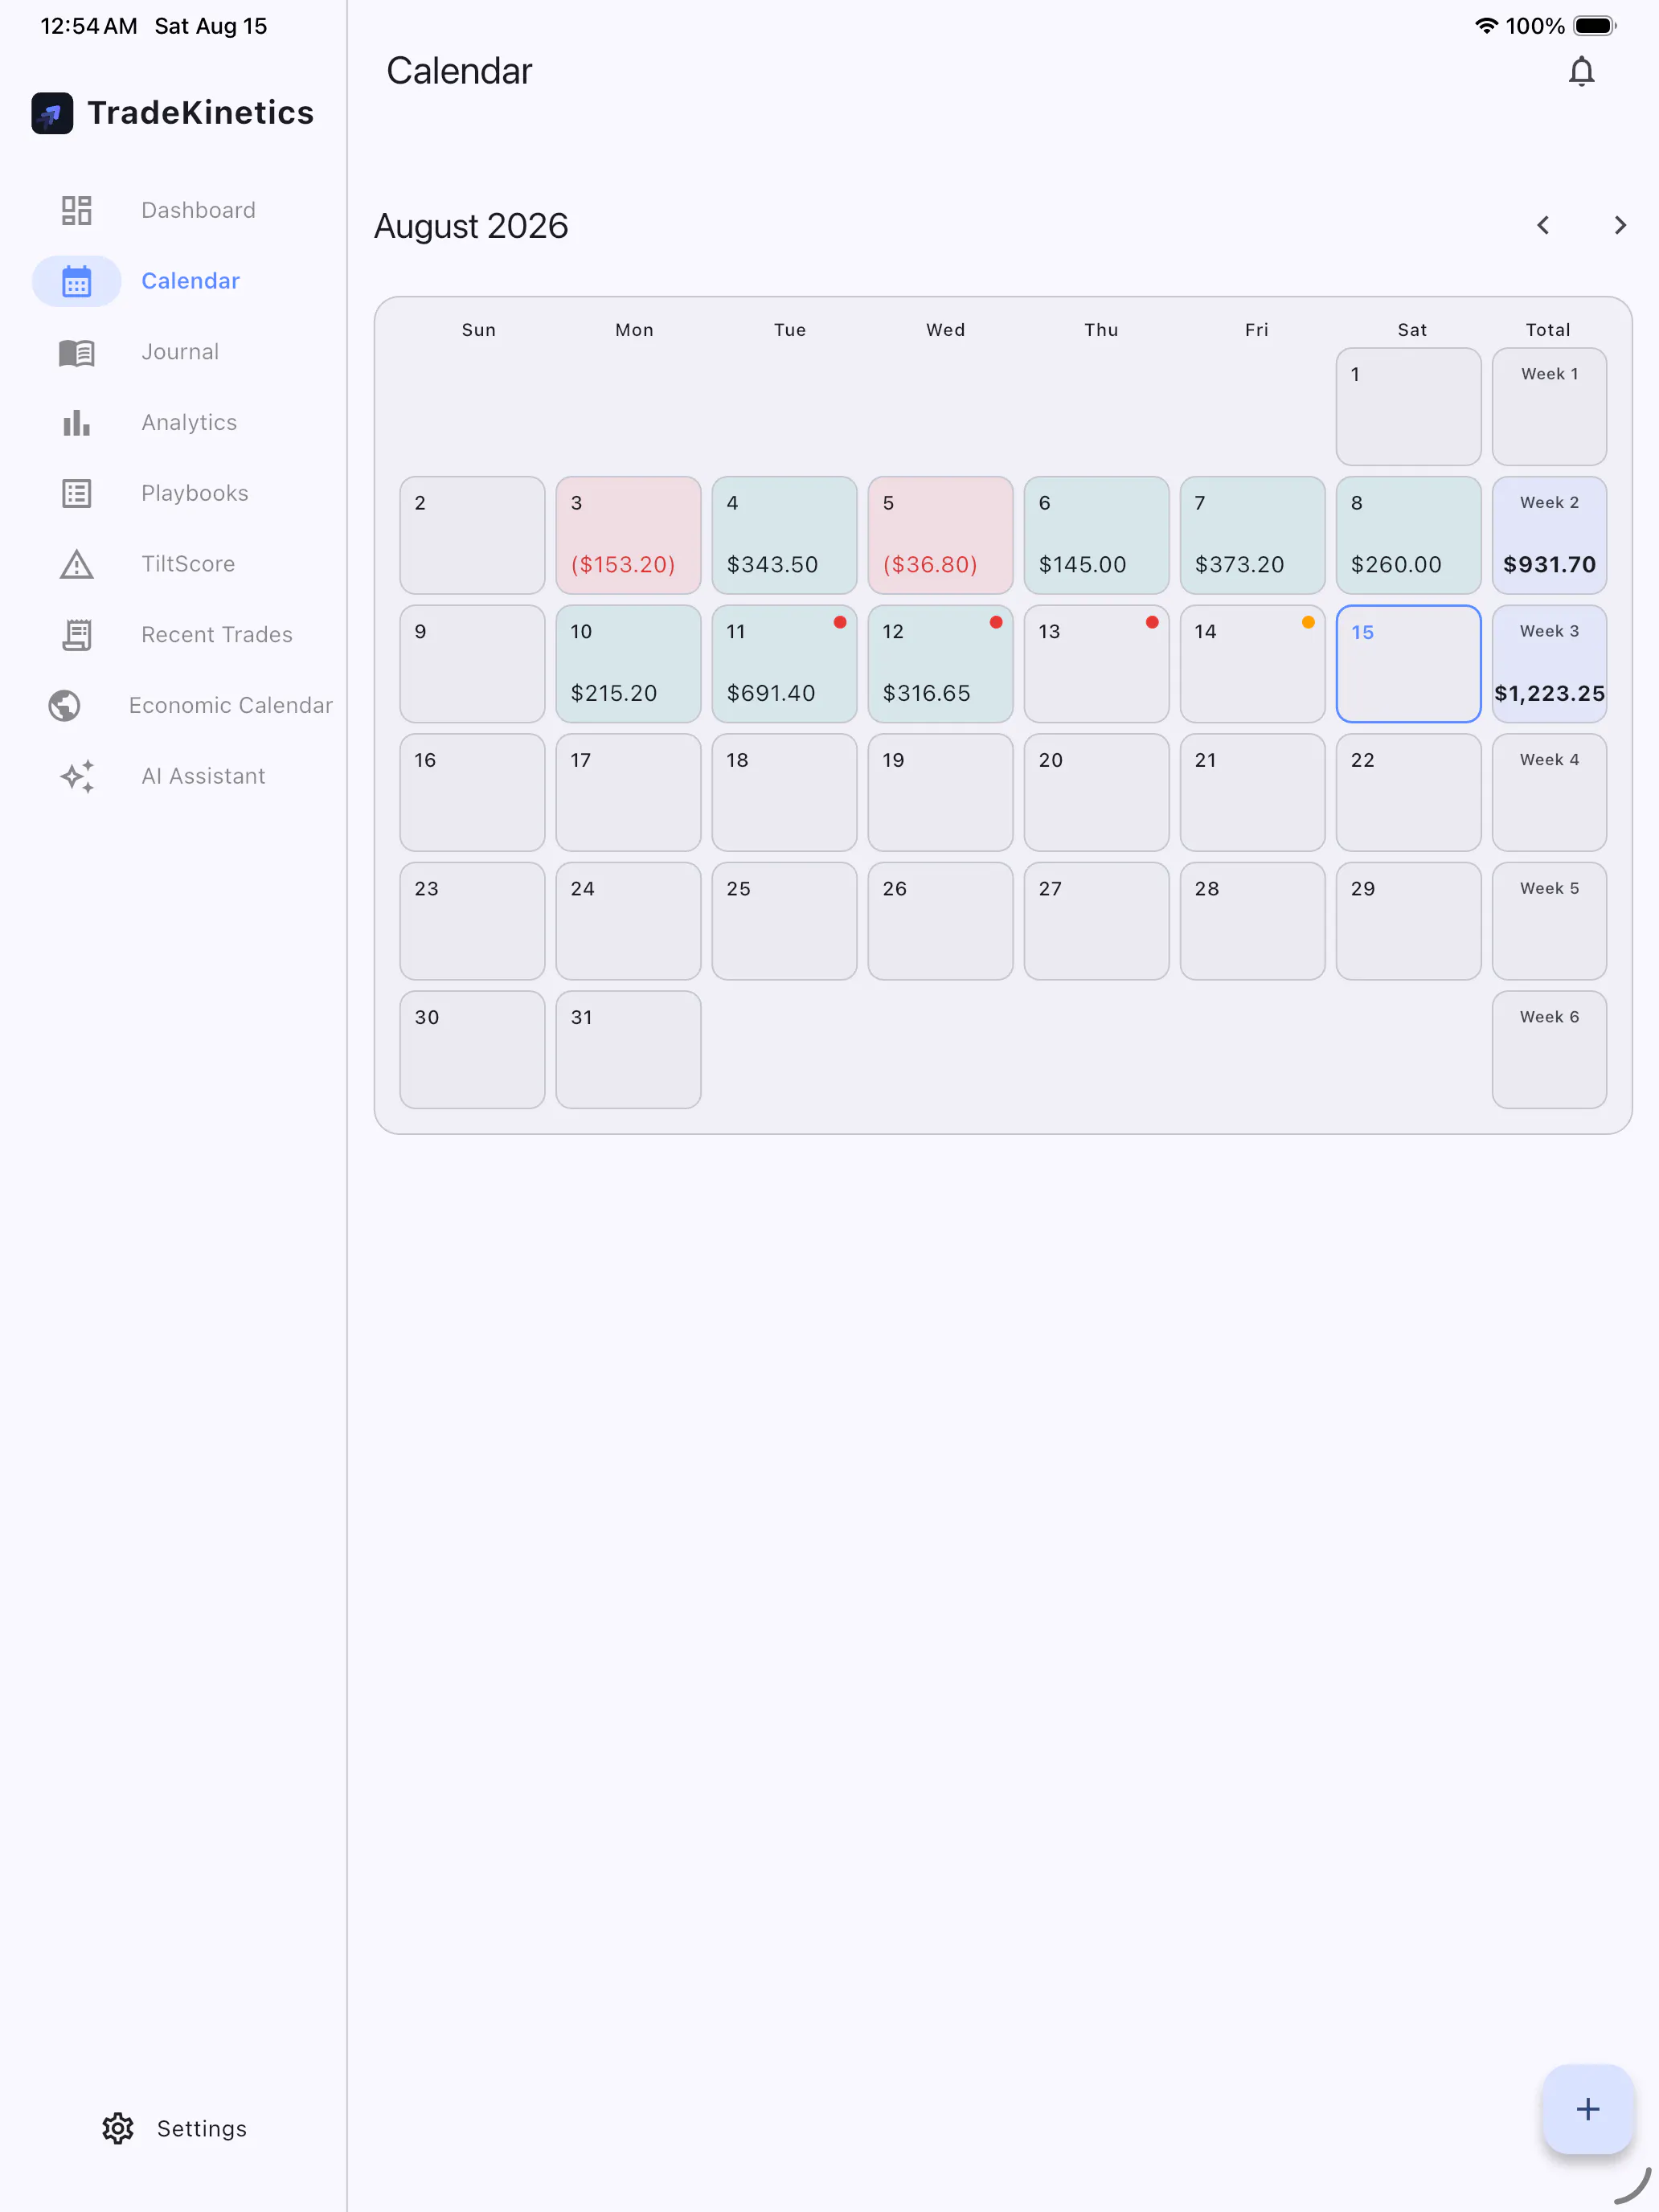This screenshot has width=1659, height=2212.
Task: Open the Week 5 total cell
Action: (1549, 921)
